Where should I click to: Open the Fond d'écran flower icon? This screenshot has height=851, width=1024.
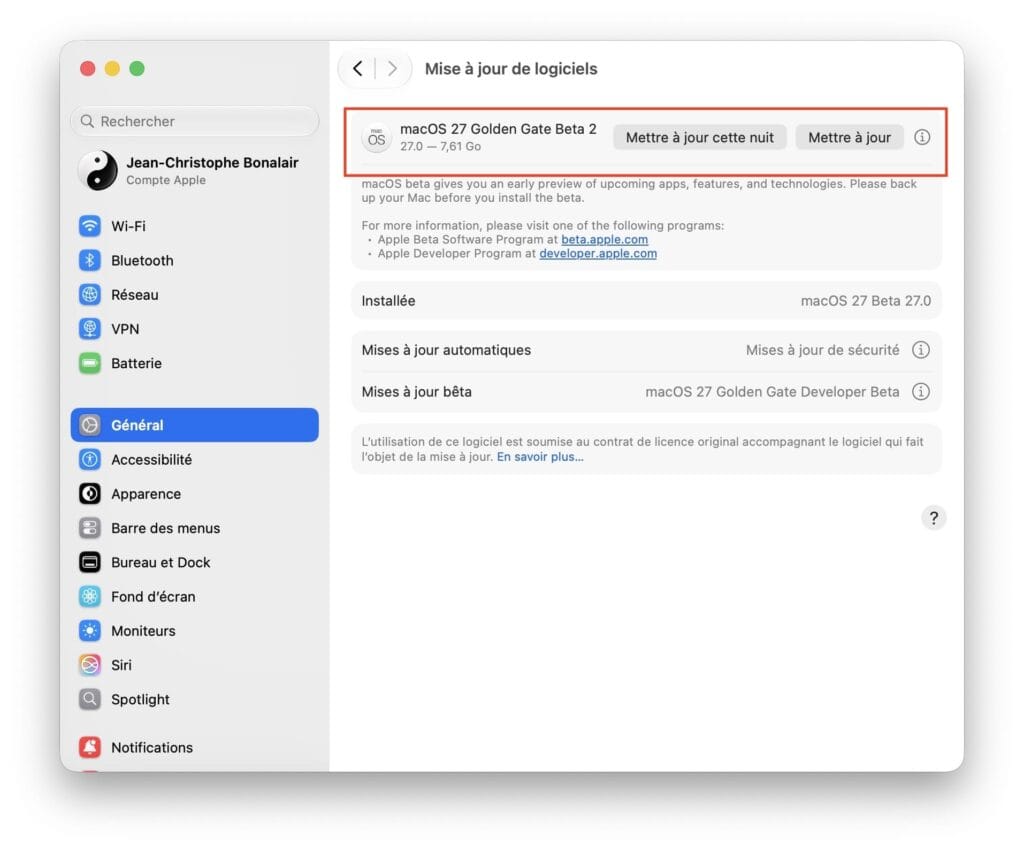[89, 596]
